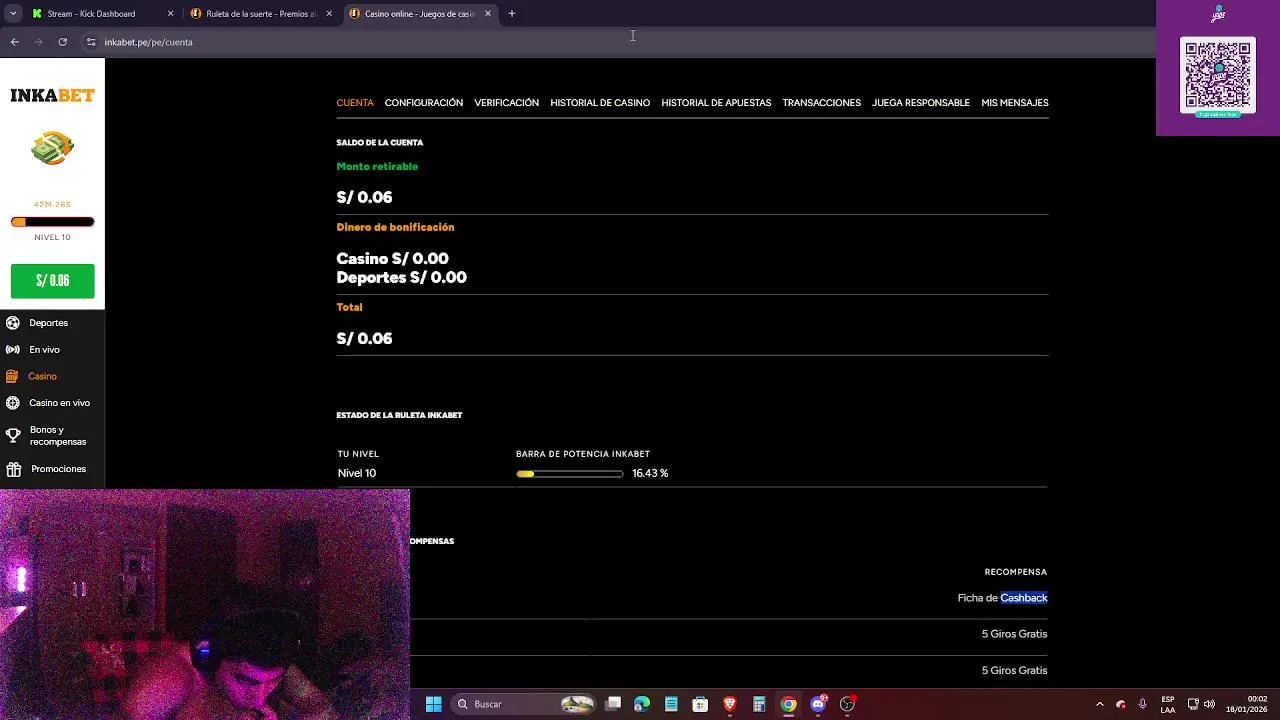Click the 16.43 % power value
This screenshot has width=1280, height=720.
650,474
